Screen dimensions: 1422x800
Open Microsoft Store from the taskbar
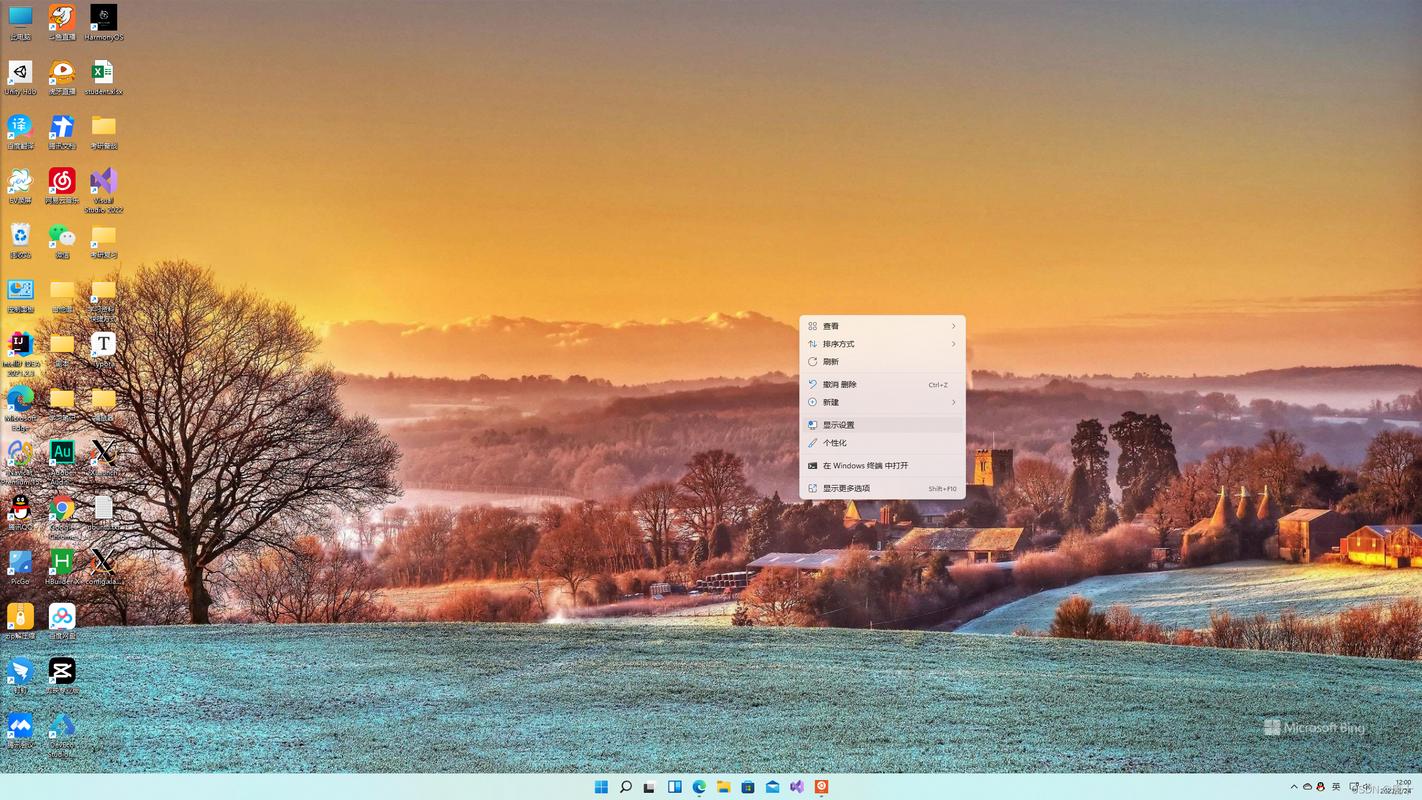(748, 787)
